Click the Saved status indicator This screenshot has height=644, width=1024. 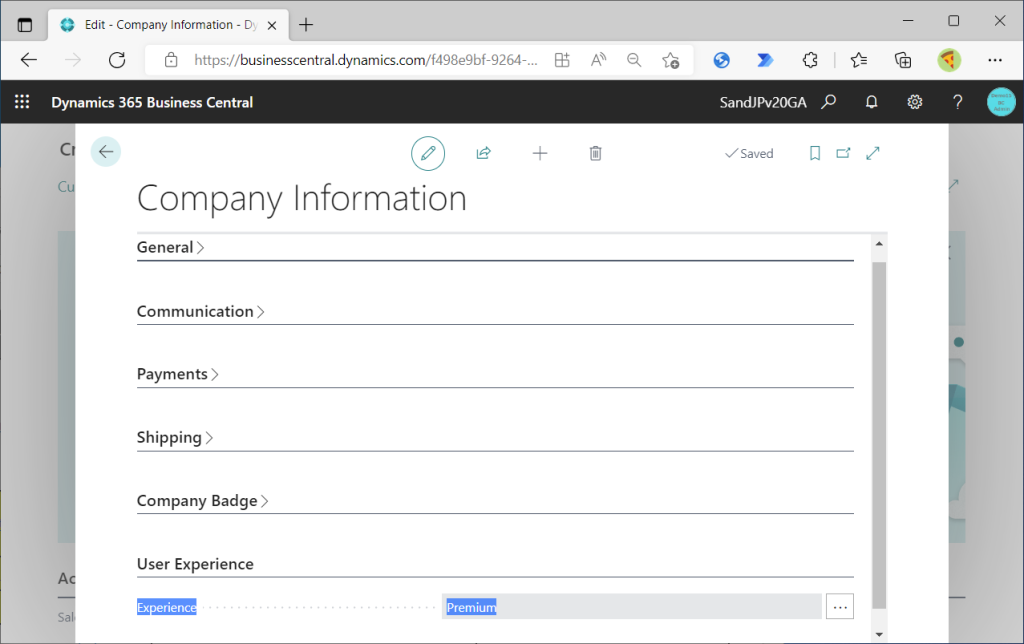749,153
